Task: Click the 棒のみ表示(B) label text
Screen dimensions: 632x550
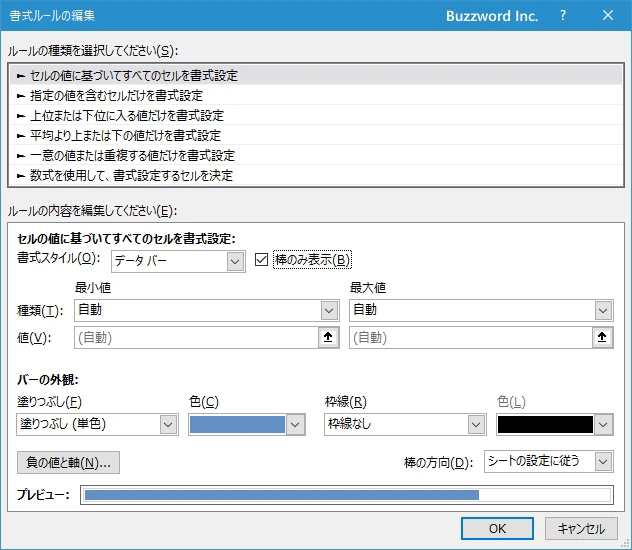Action: coord(312,260)
